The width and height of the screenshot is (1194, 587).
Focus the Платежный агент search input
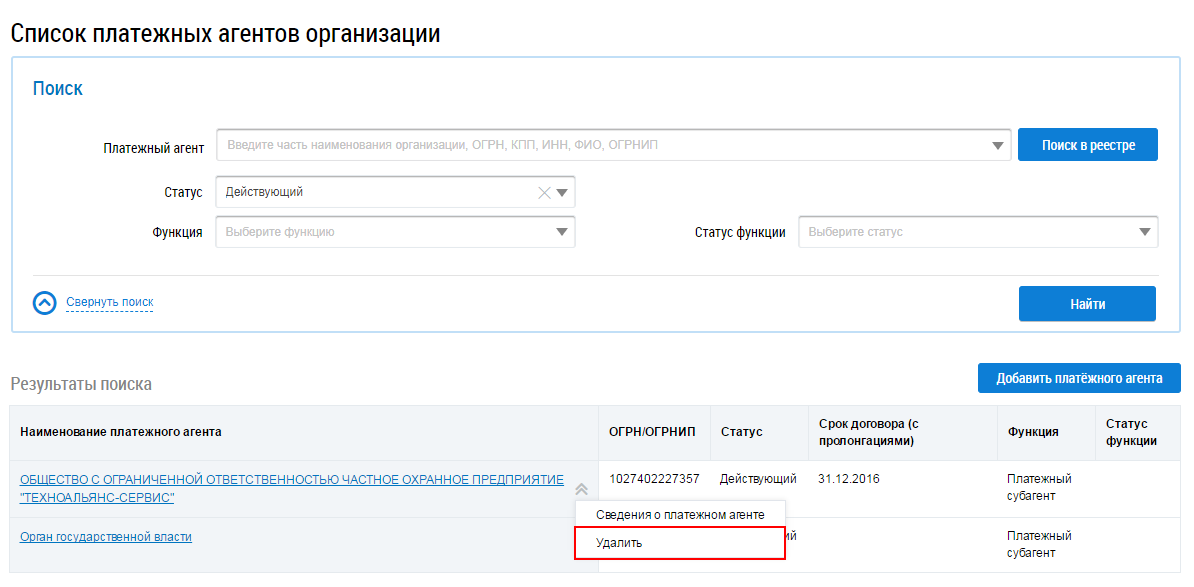coord(600,146)
